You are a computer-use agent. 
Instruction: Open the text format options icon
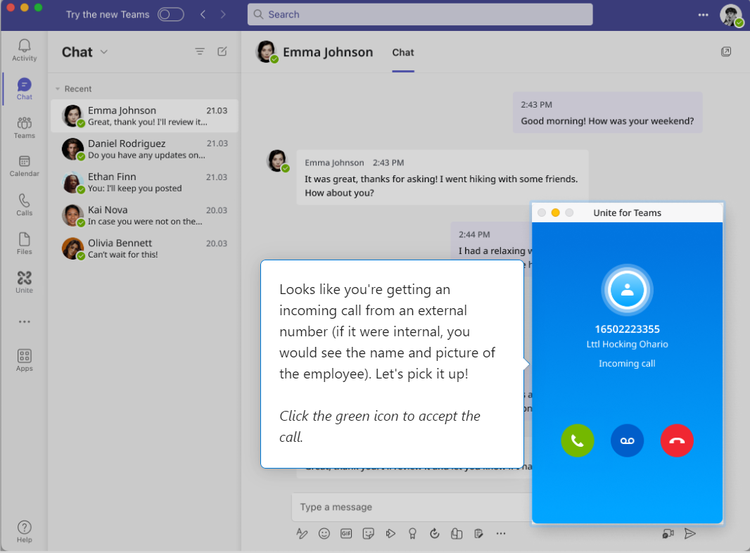(302, 533)
